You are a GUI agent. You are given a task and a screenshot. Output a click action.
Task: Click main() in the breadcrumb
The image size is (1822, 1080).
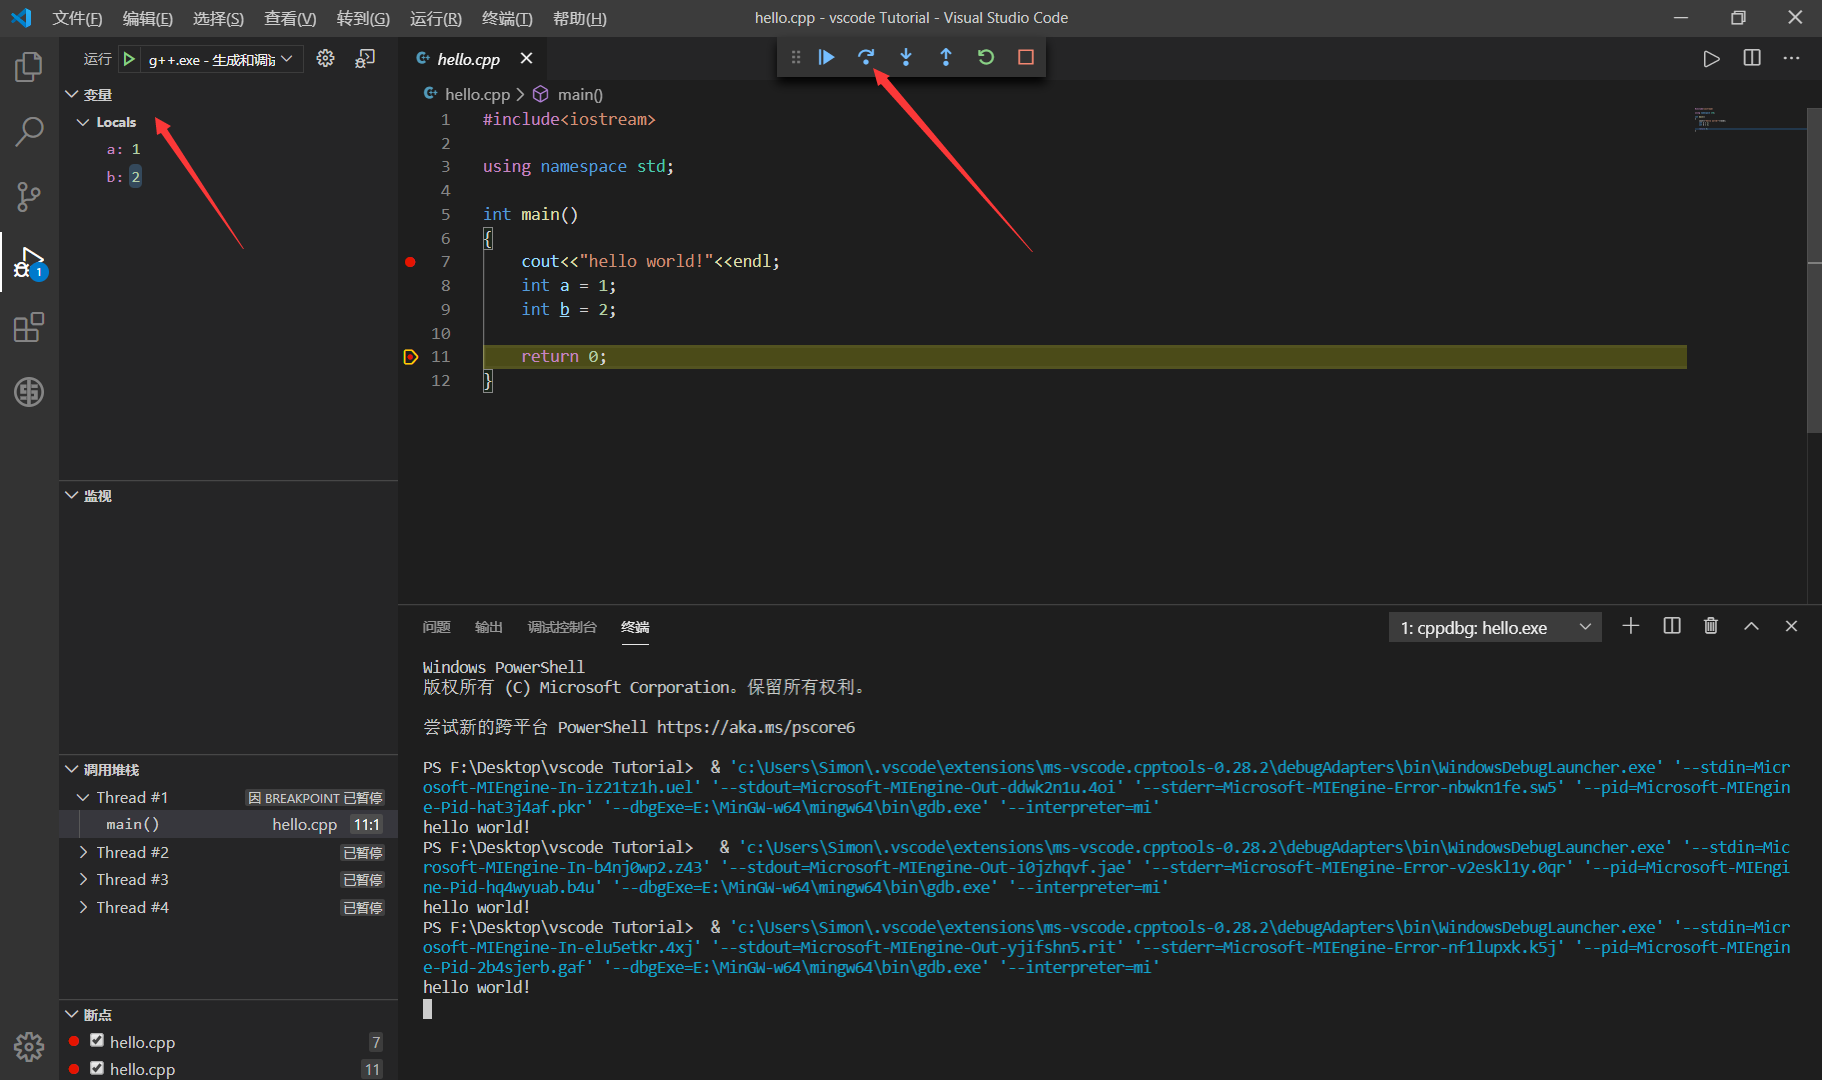tap(579, 94)
